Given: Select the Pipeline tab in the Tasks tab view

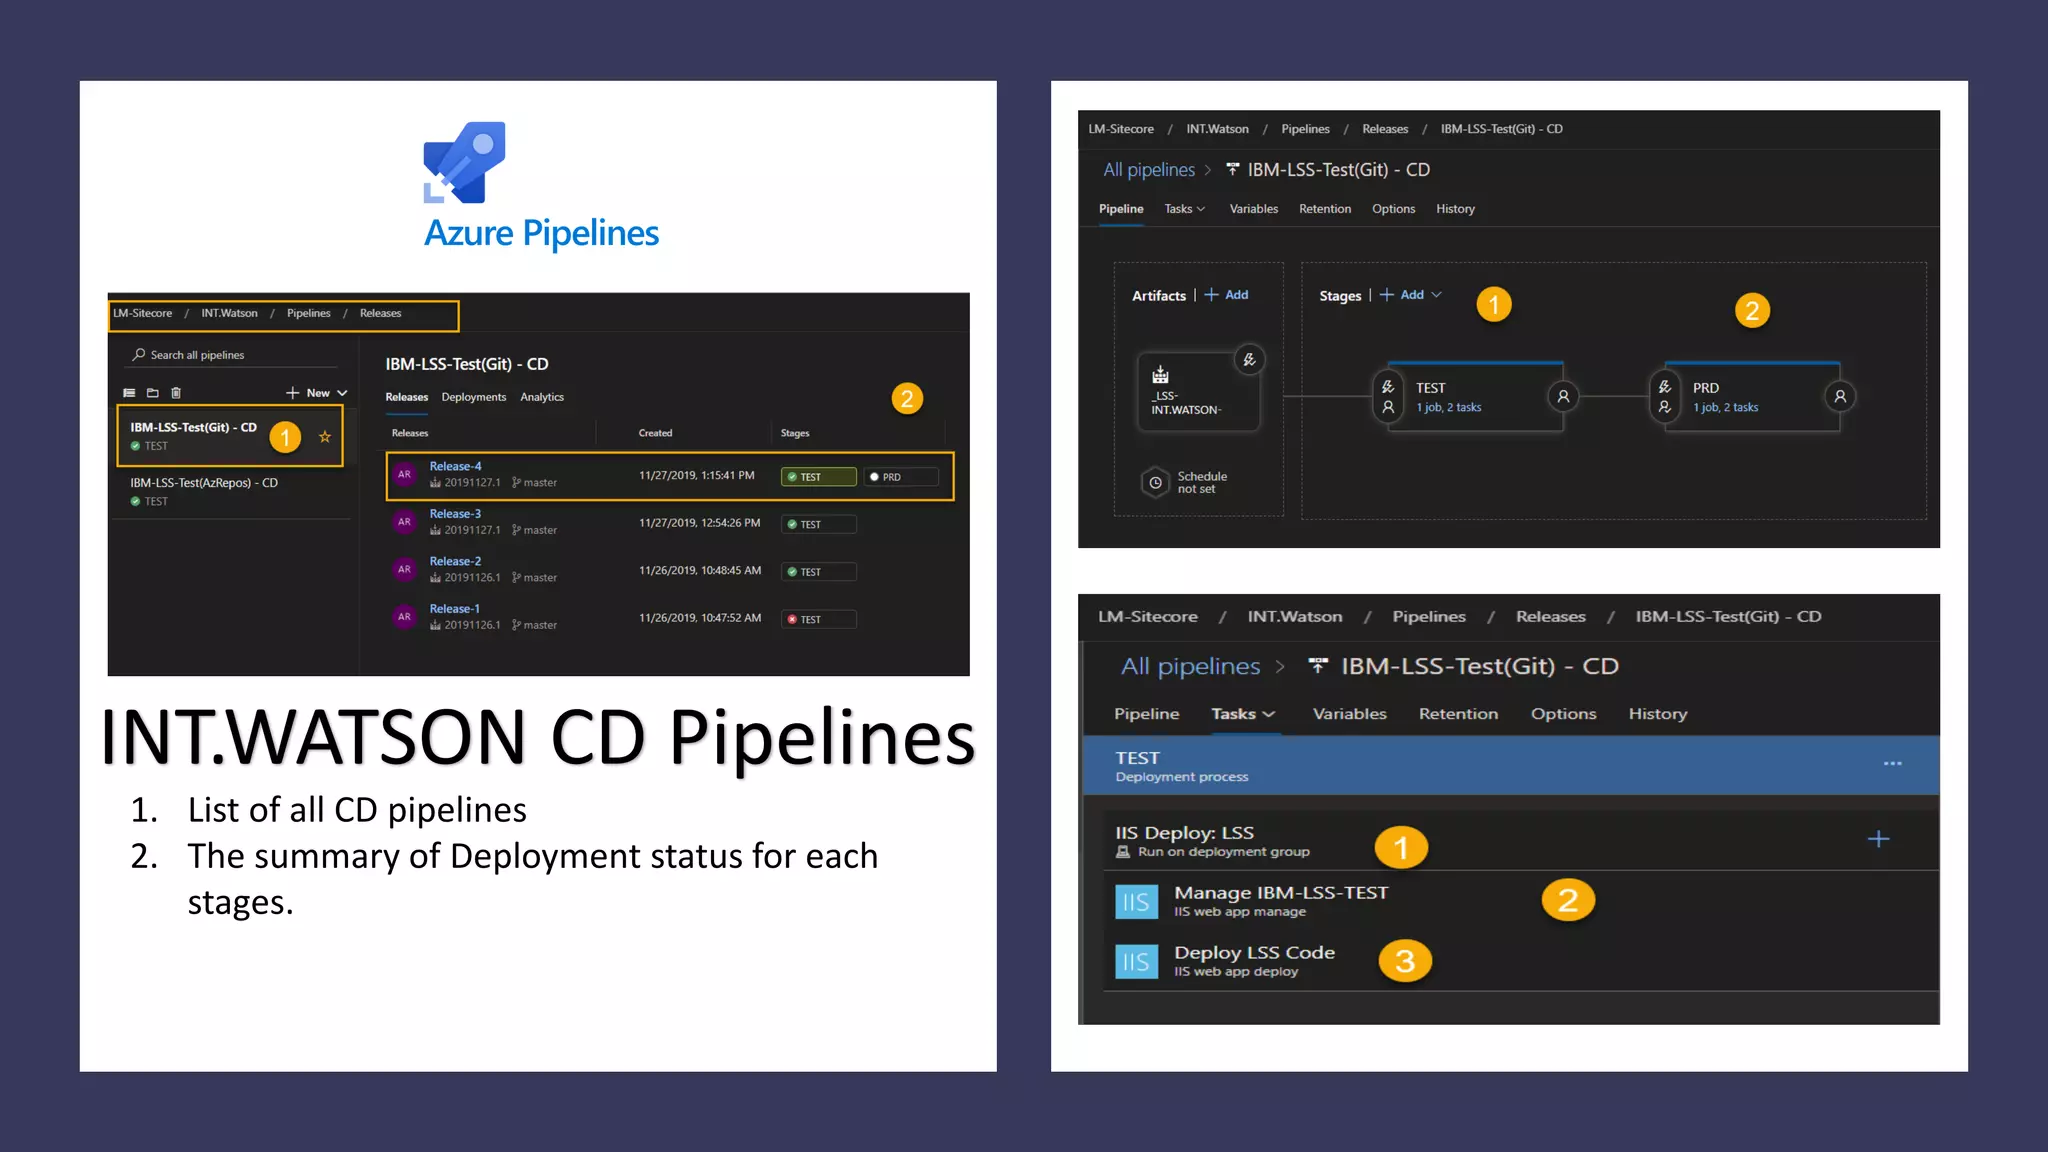Looking at the screenshot, I should click(1146, 714).
